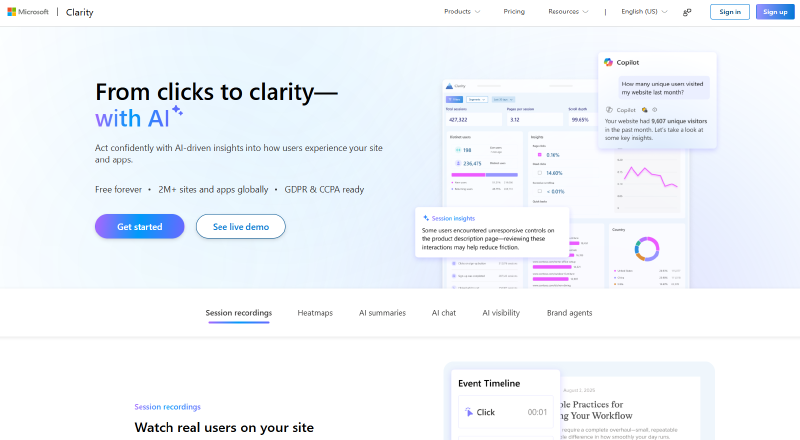Screen dimensions: 800x440
Task: Open the English (US) language selector
Action: (x=644, y=12)
